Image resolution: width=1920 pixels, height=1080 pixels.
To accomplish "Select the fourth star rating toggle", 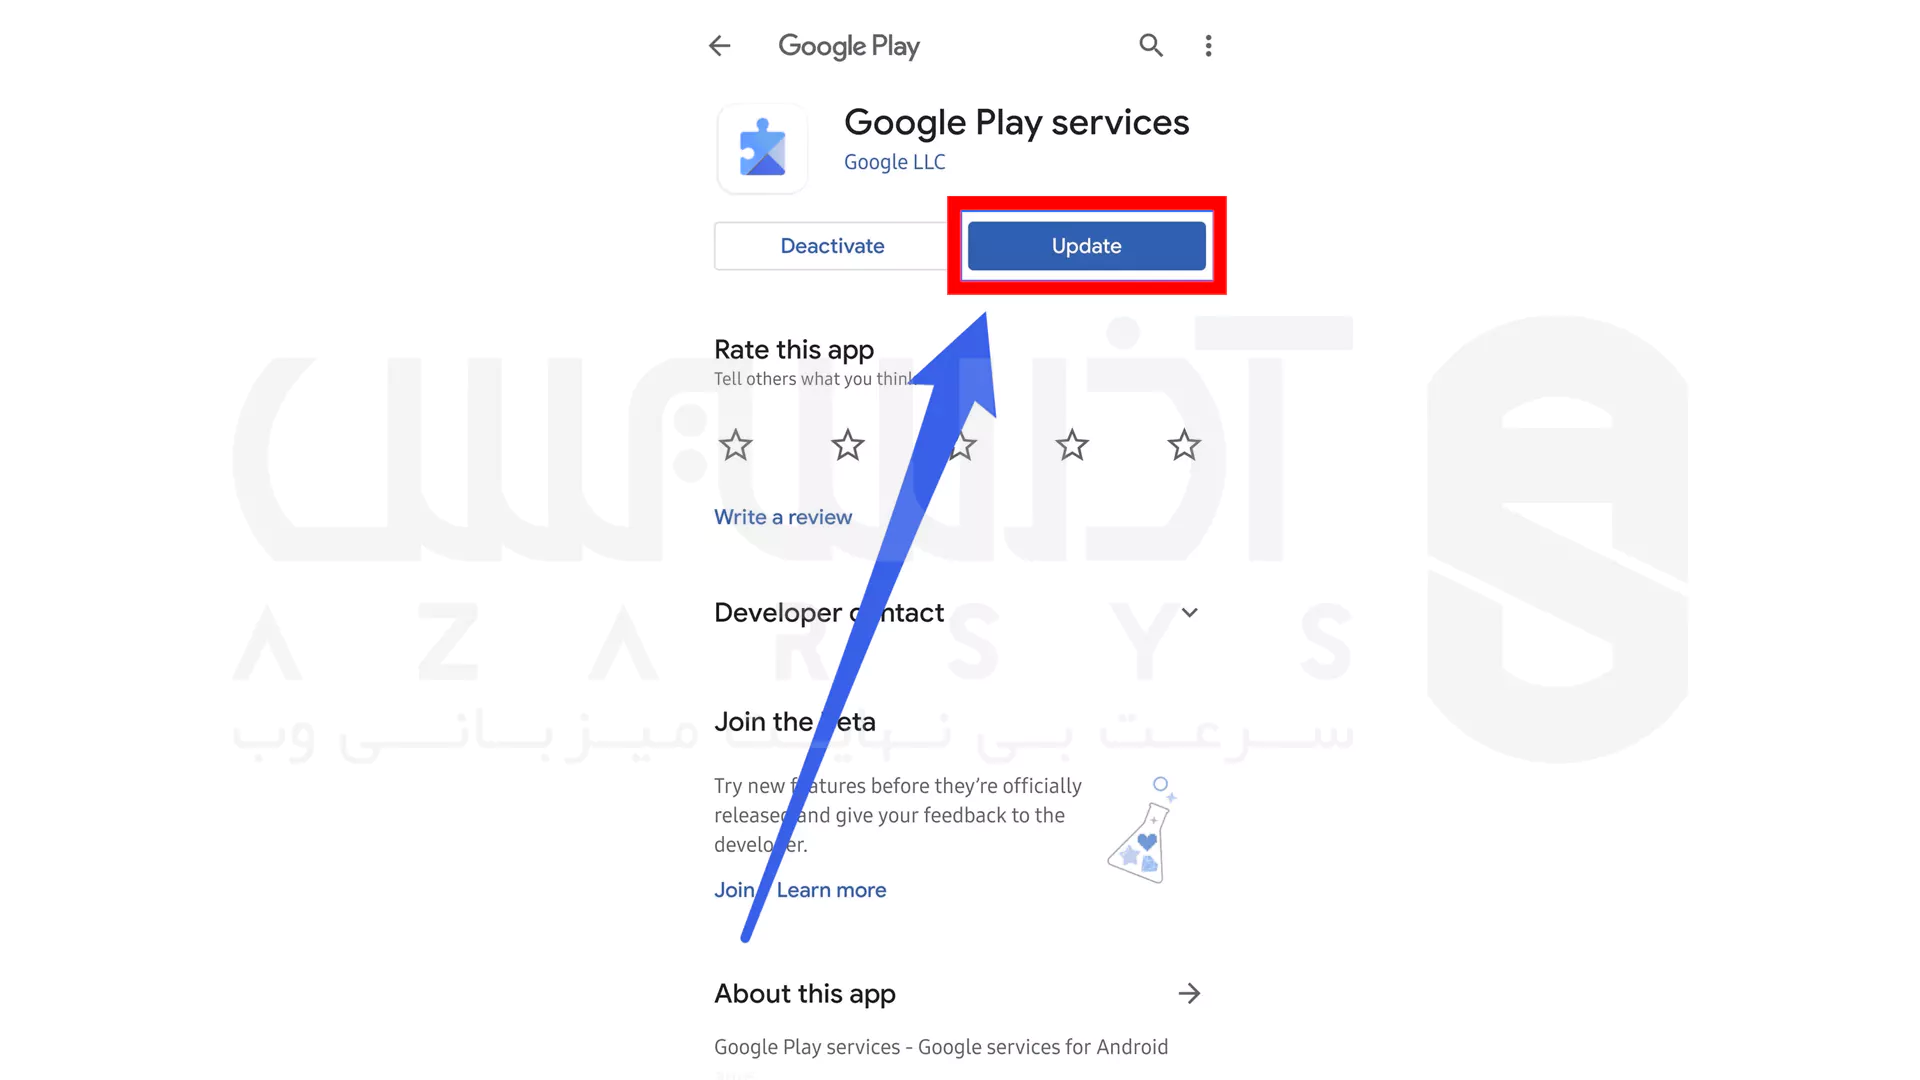I will pos(1071,444).
